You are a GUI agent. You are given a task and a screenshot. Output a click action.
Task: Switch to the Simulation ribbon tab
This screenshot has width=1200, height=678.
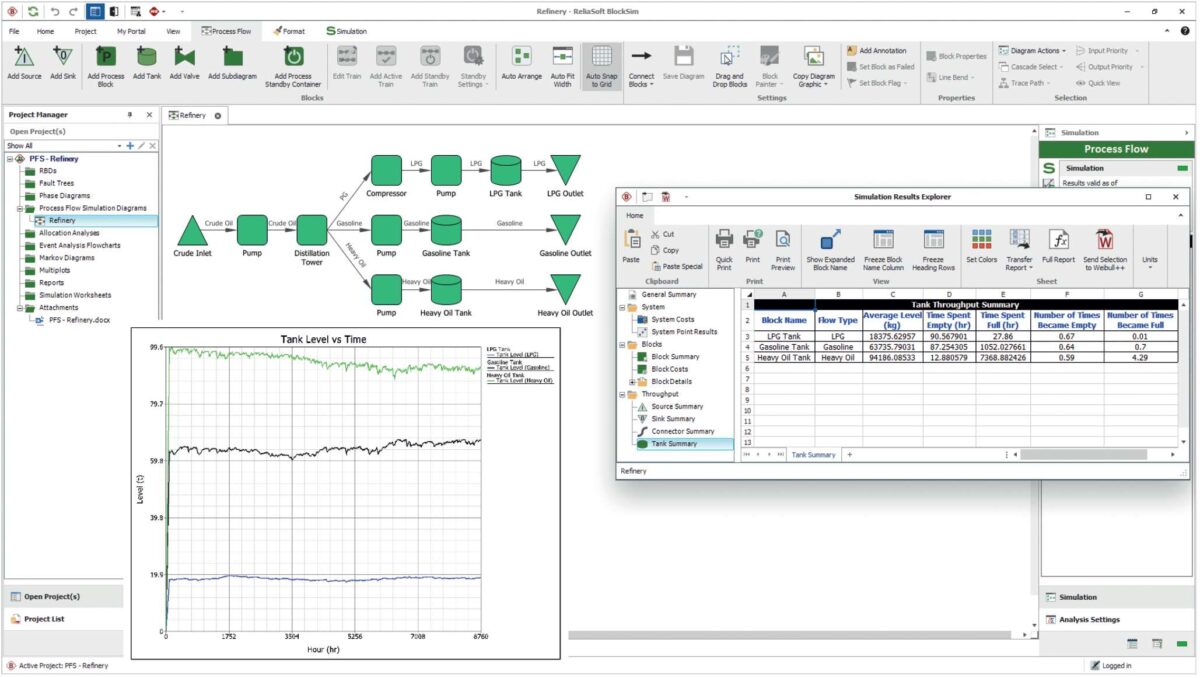[346, 31]
